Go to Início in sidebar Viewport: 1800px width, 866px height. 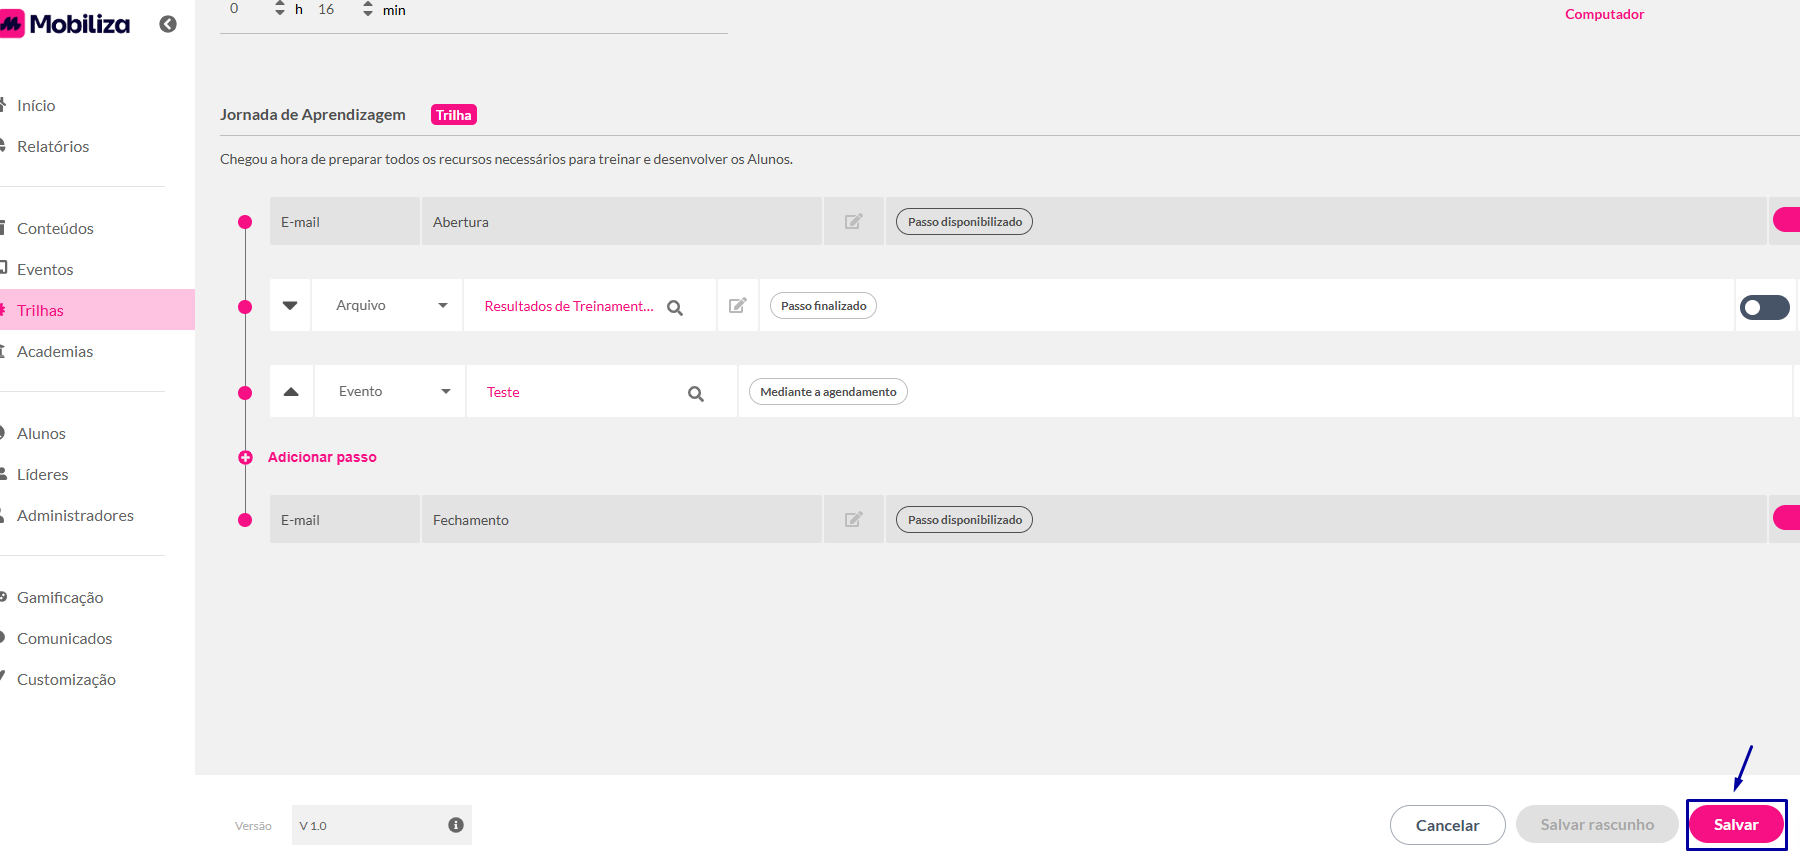tap(36, 105)
